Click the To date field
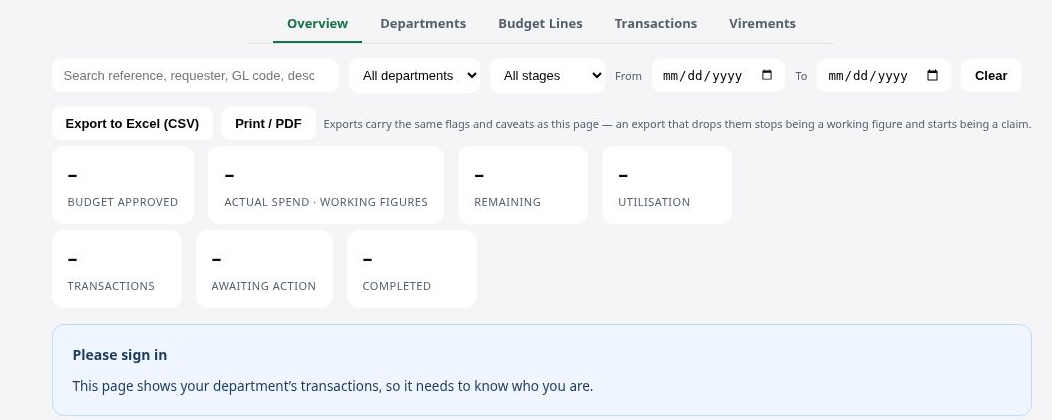The width and height of the screenshot is (1052, 420). [x=884, y=76]
